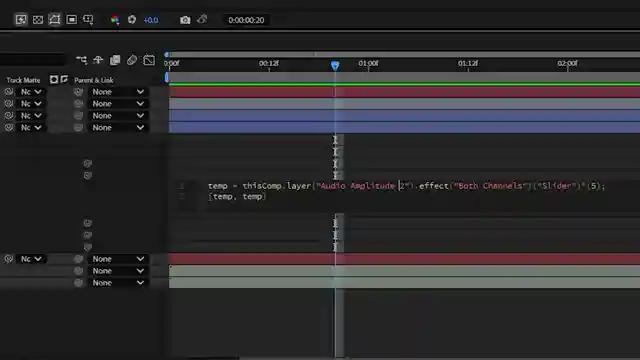Click topmost expression pick whip above expression editor
The height and width of the screenshot is (360, 640).
87,163
